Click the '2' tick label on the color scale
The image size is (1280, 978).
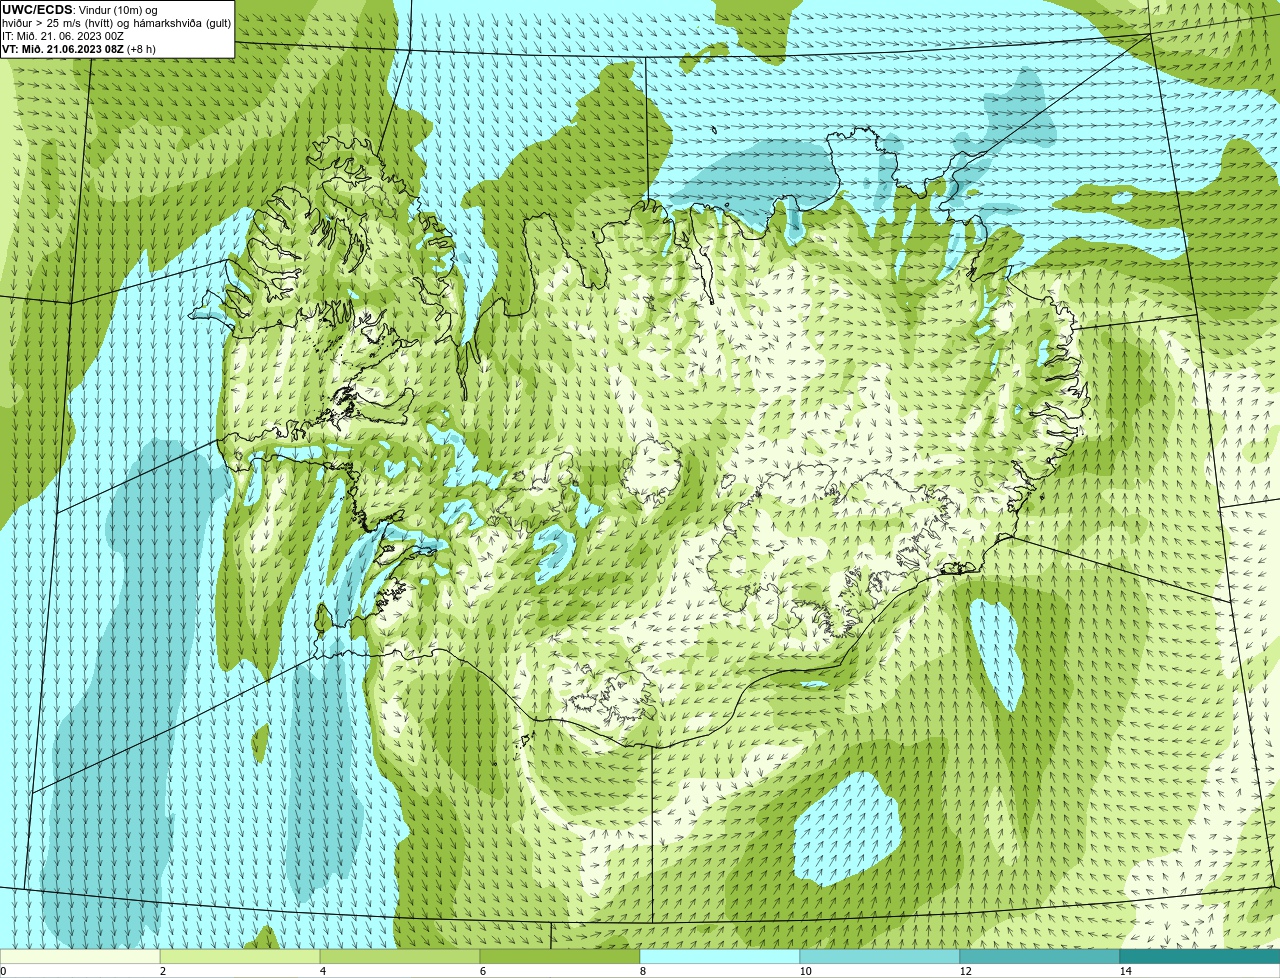[162, 971]
